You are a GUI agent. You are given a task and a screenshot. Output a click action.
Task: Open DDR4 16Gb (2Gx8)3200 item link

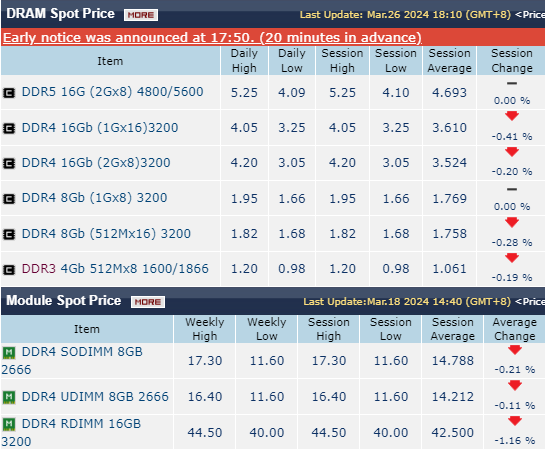96,163
